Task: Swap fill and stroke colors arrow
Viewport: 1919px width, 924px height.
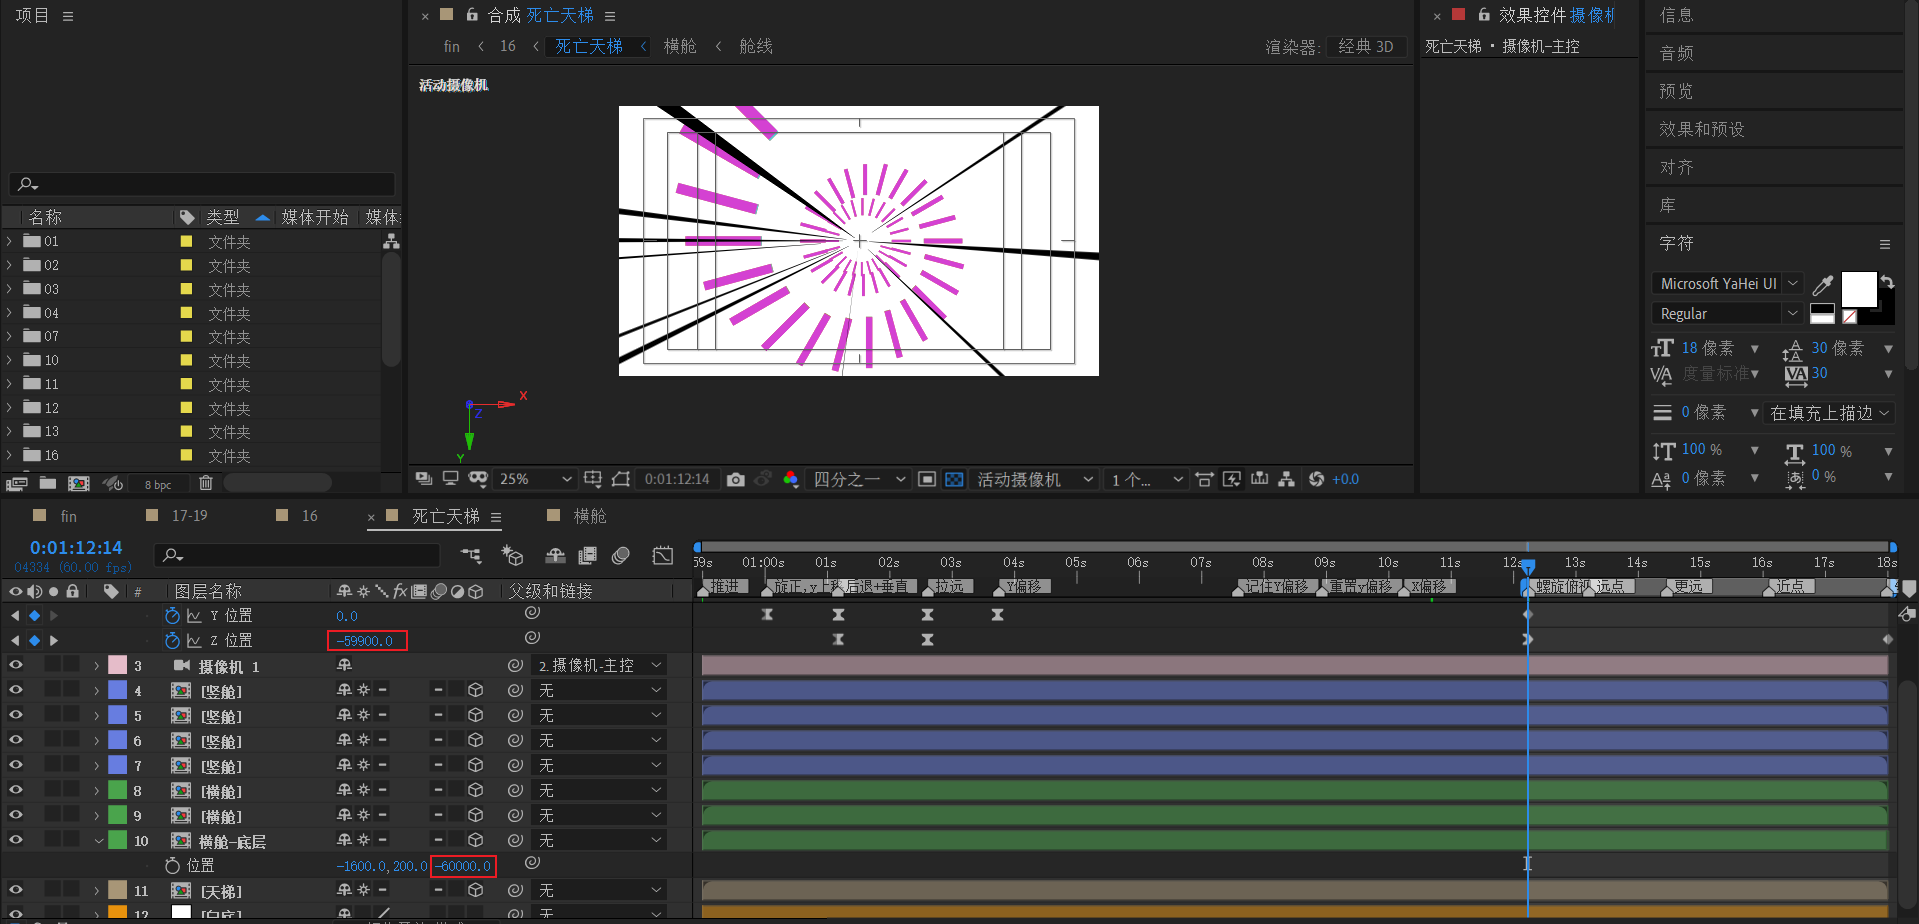Action: 1887,282
